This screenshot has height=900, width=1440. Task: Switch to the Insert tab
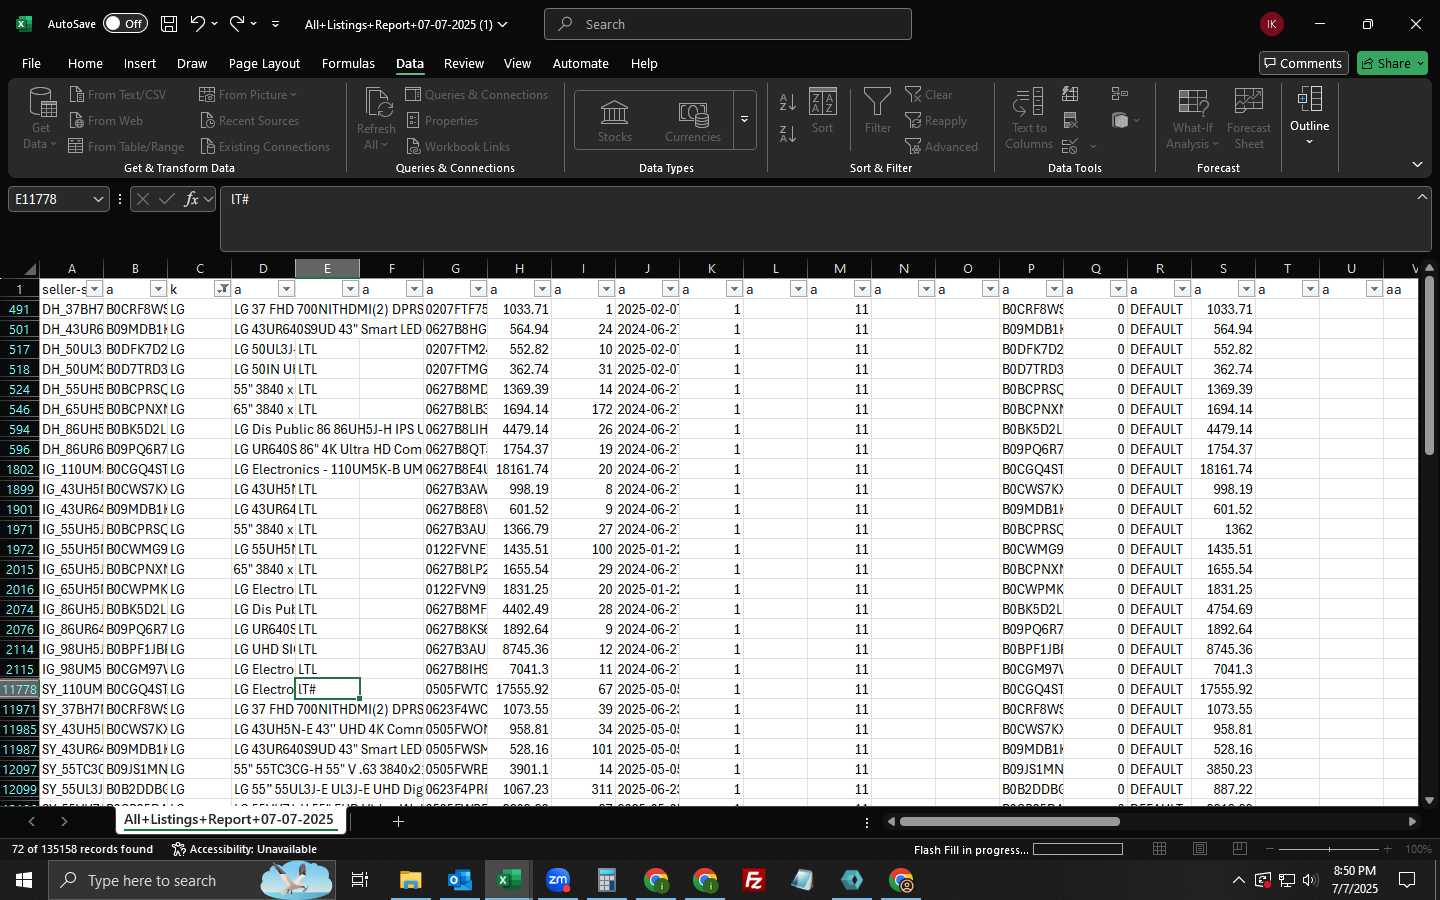140,63
